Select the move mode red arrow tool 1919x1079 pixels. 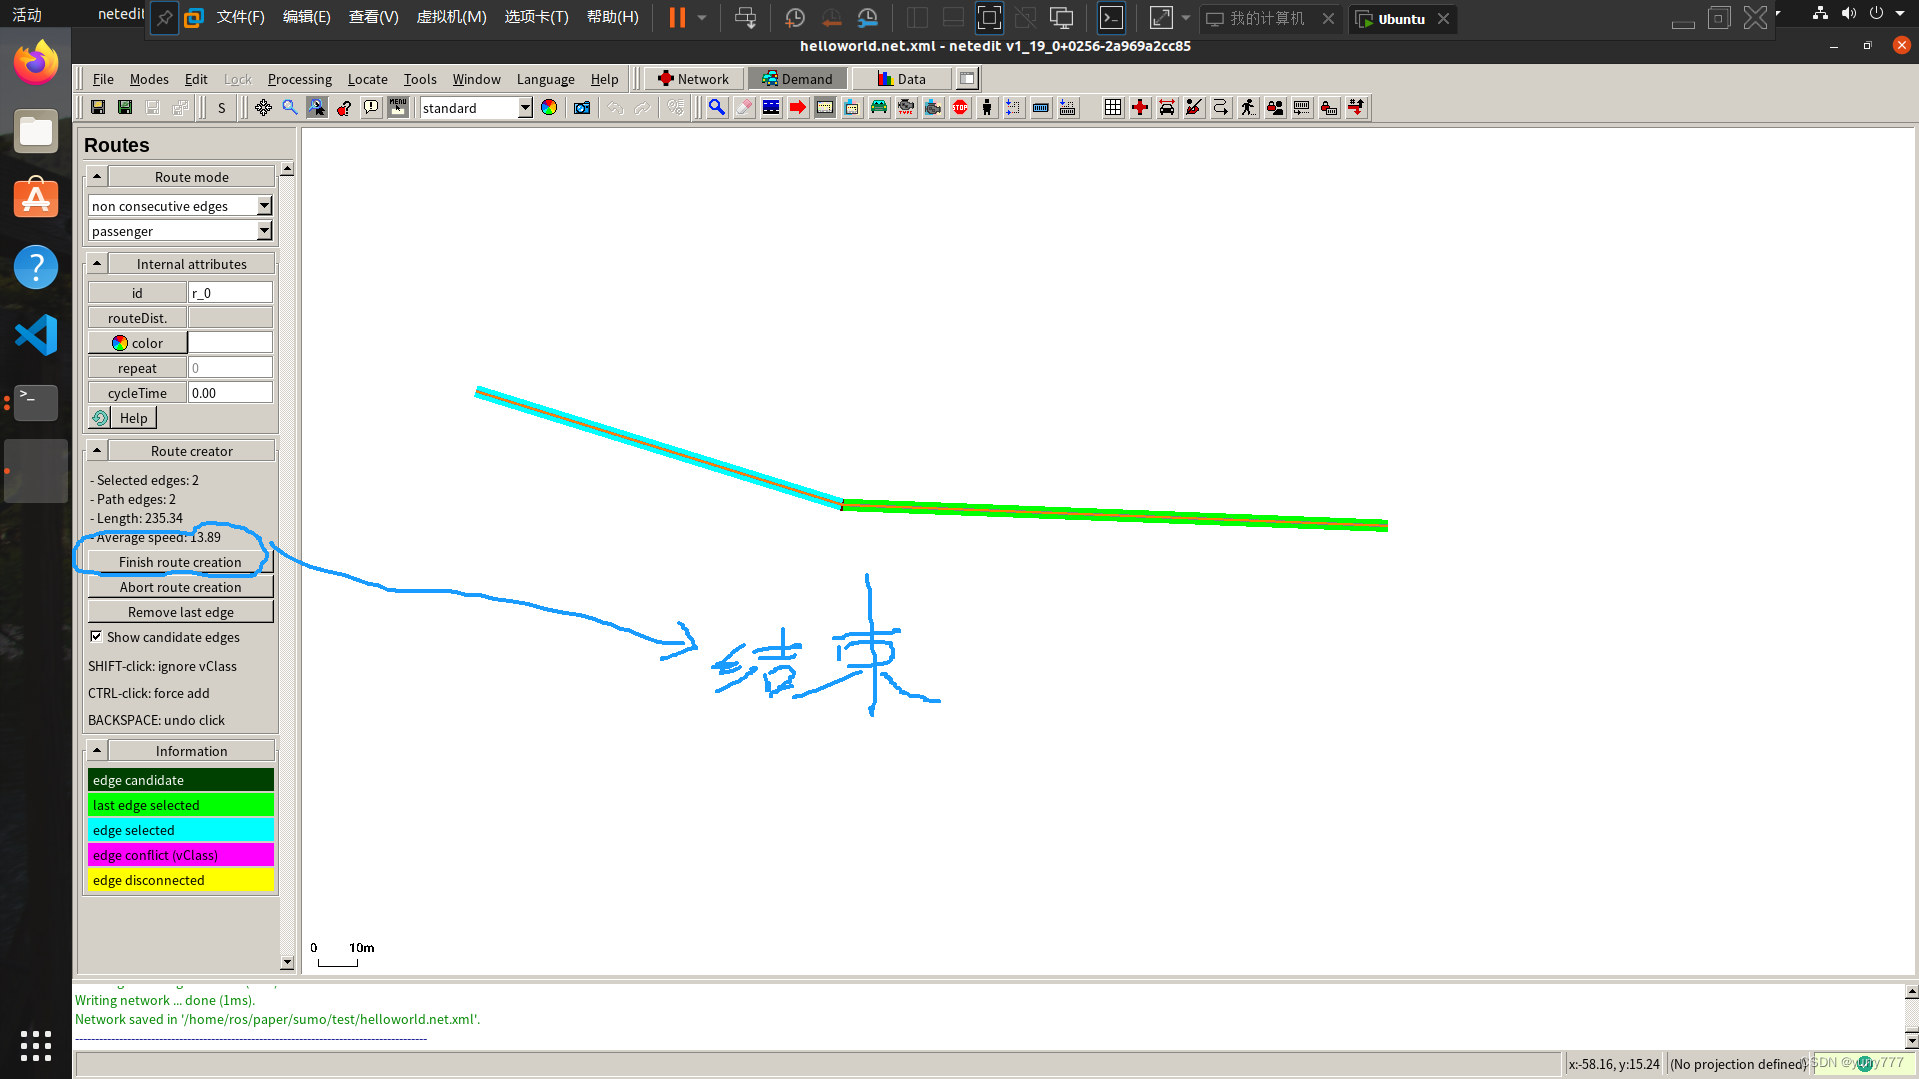coord(798,108)
